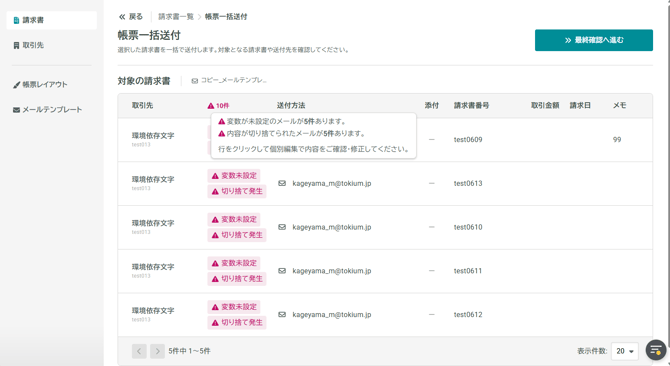Go to previous page with left arrow

pos(139,351)
